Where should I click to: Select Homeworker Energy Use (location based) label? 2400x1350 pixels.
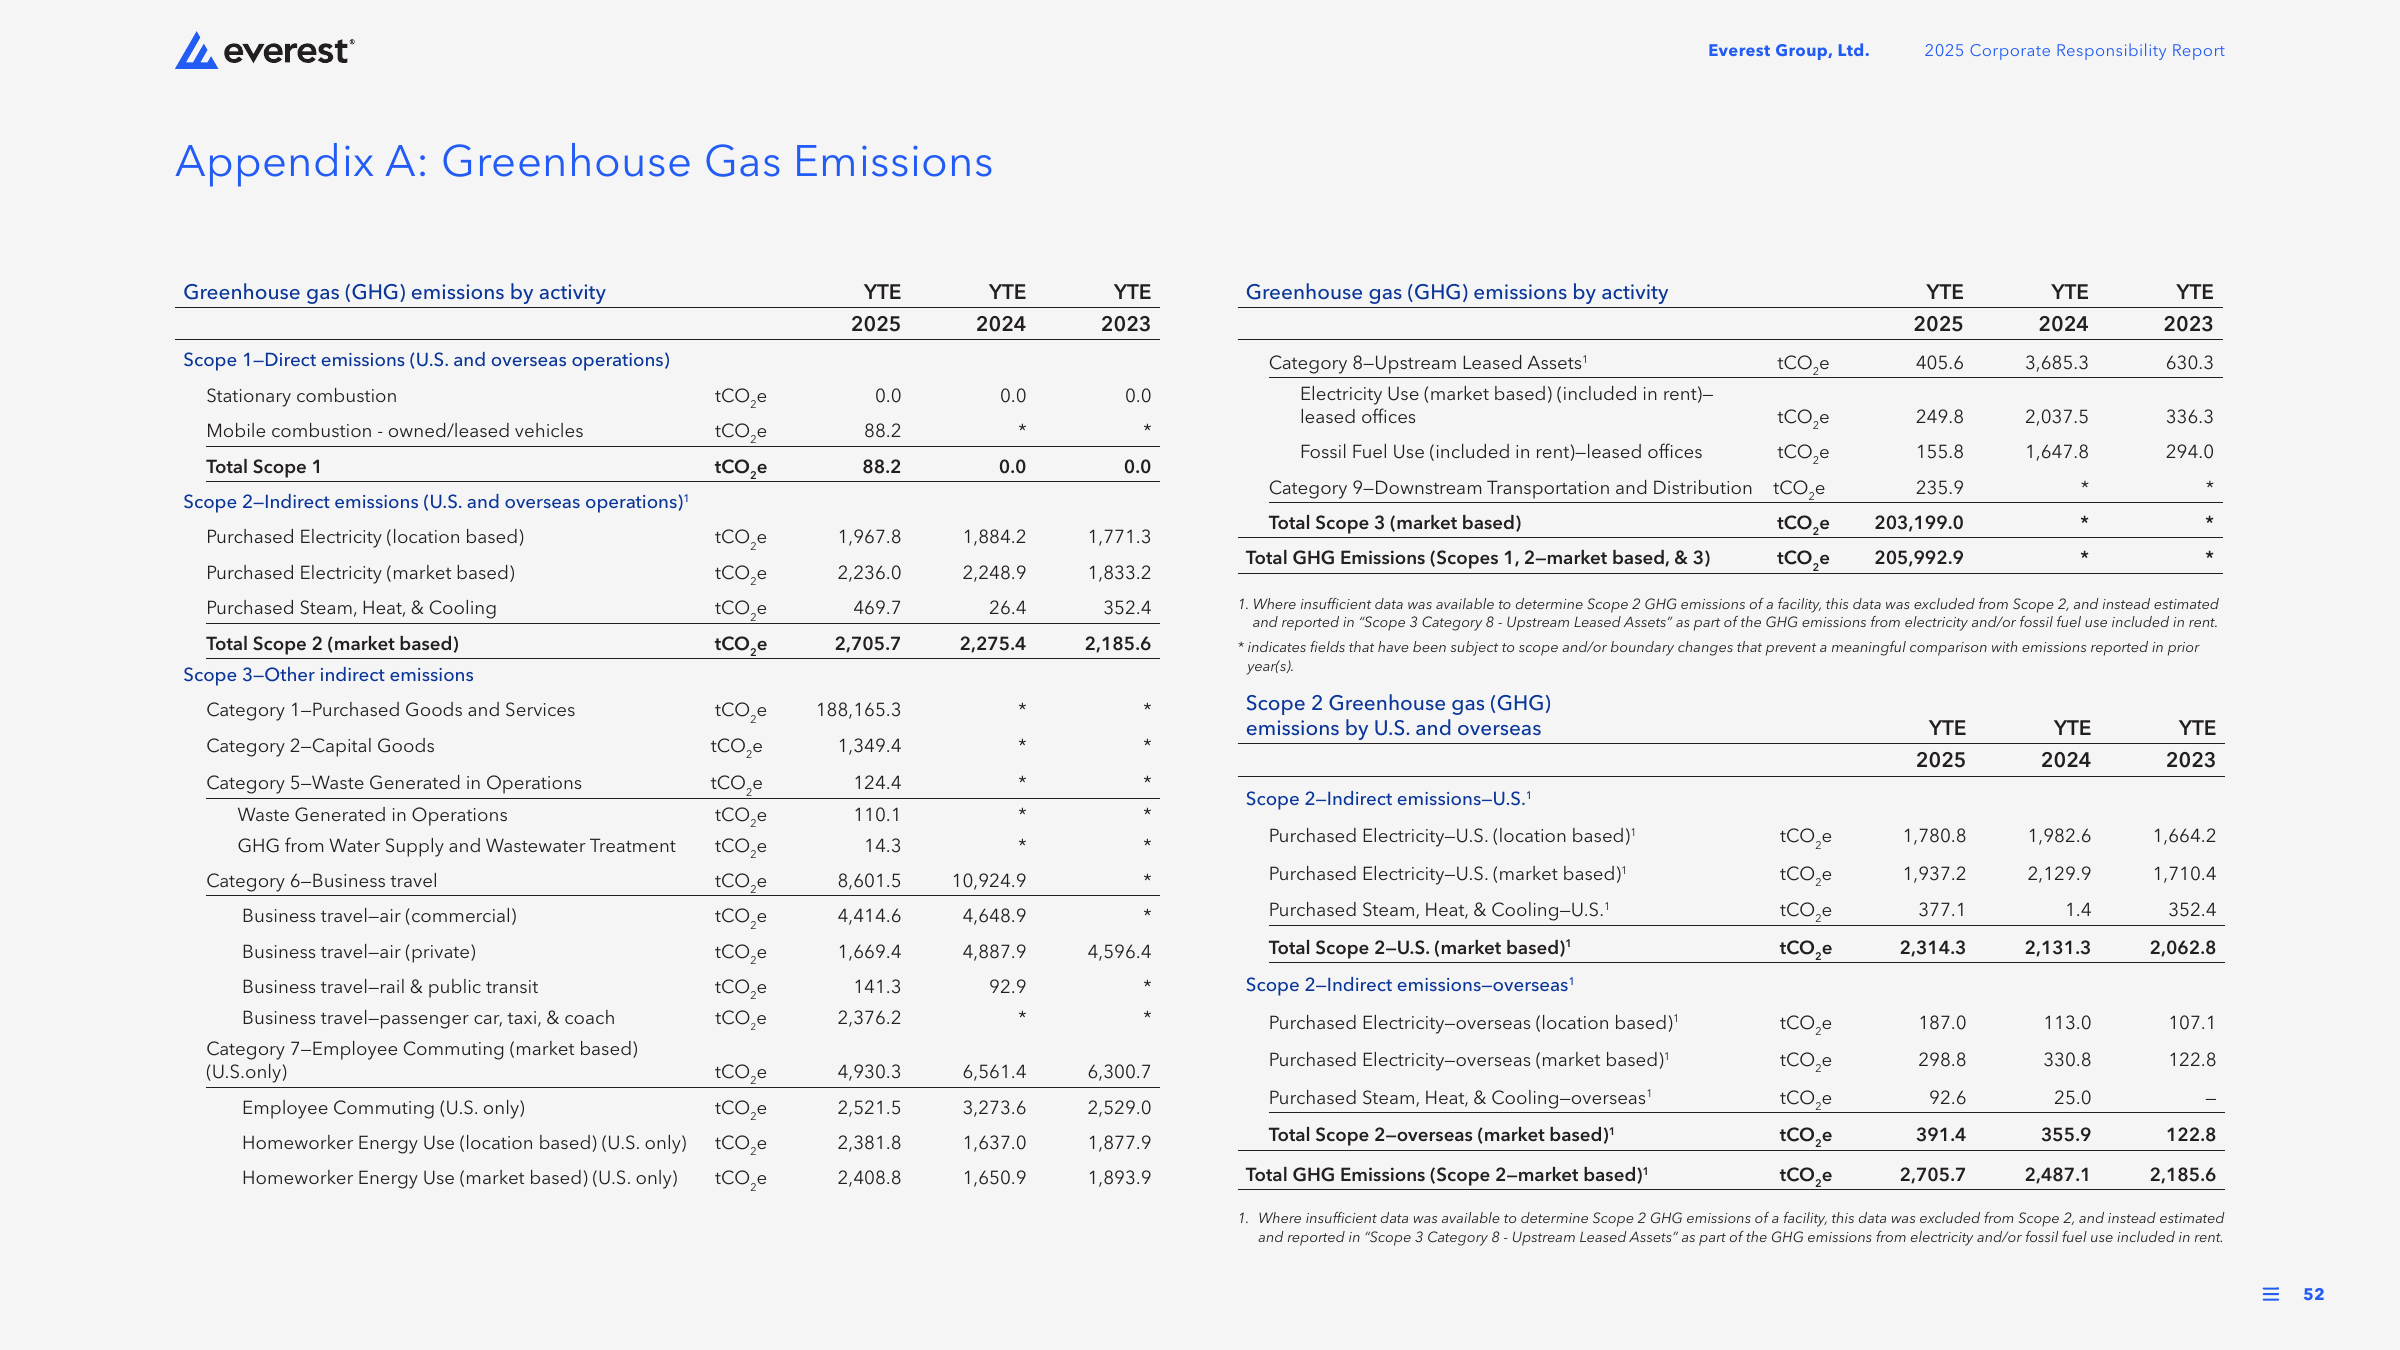click(x=464, y=1143)
